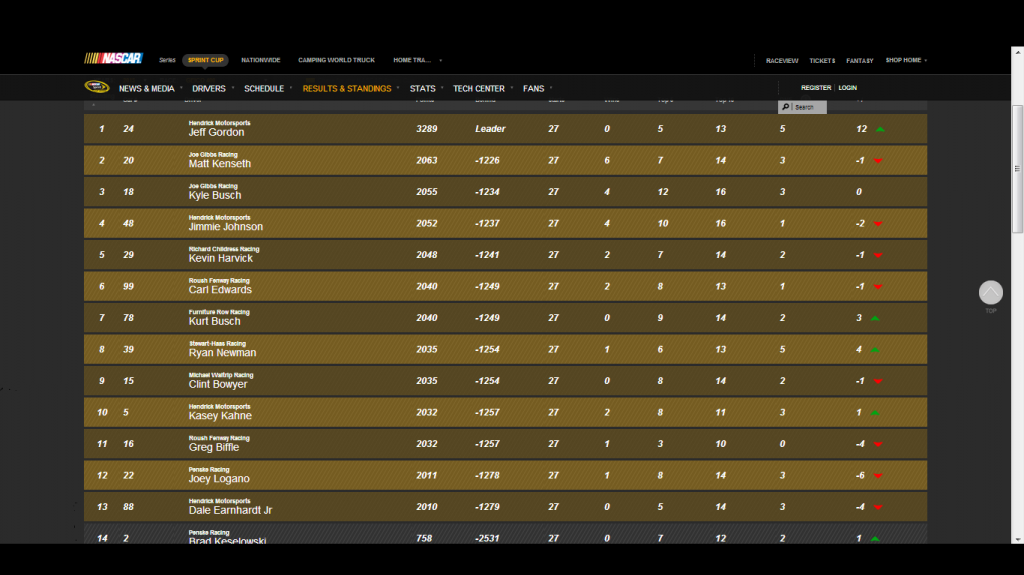Expand the Shop Home dropdown
Image resolution: width=1024 pixels, height=575 pixels.
905,60
